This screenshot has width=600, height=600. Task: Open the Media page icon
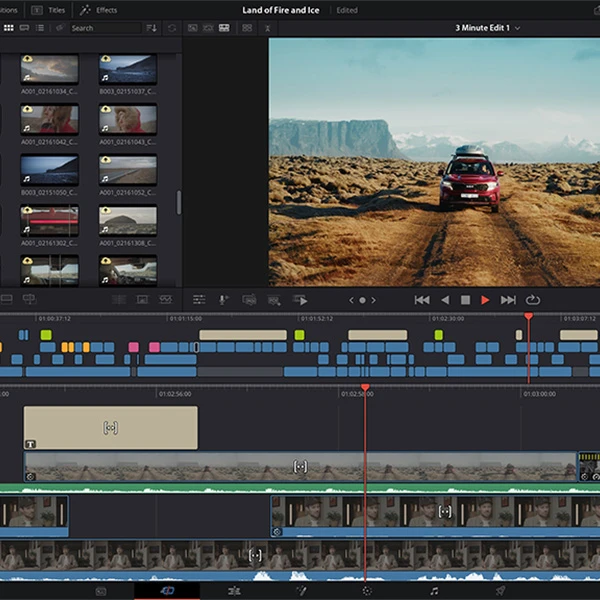100,591
